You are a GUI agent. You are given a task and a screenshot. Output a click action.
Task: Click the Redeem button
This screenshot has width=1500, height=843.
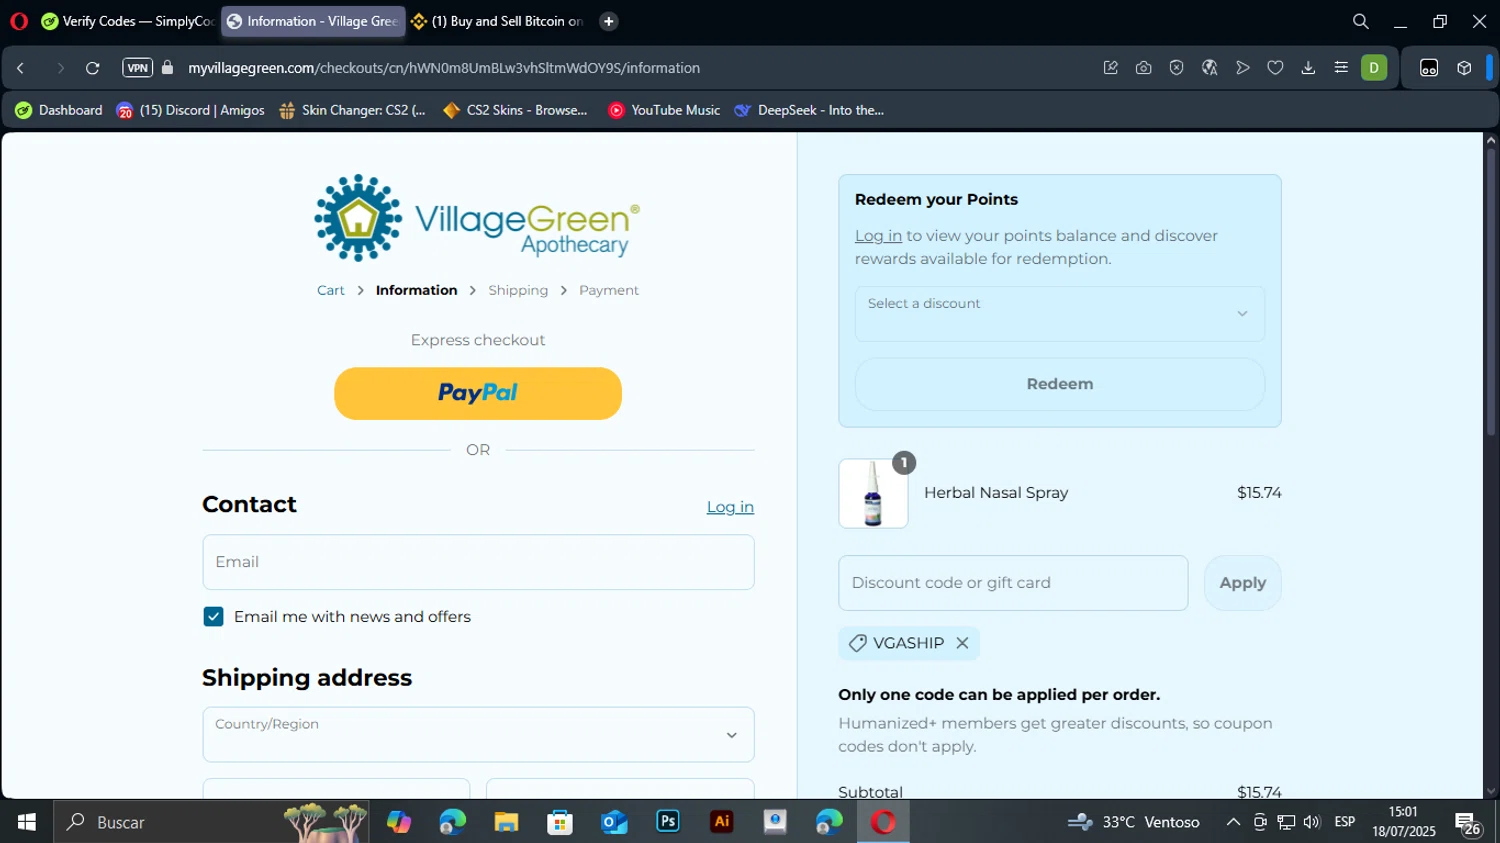tap(1060, 384)
